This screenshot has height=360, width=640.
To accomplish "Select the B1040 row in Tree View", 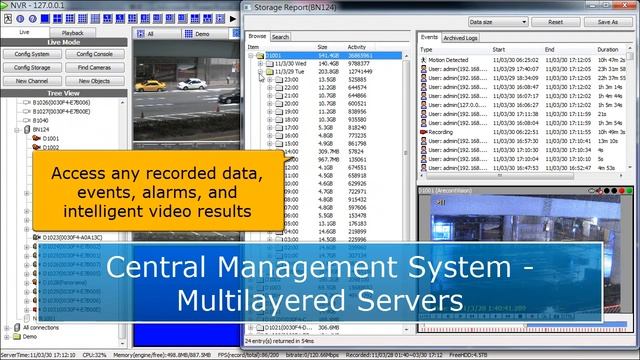I will pyautogui.click(x=40, y=120).
